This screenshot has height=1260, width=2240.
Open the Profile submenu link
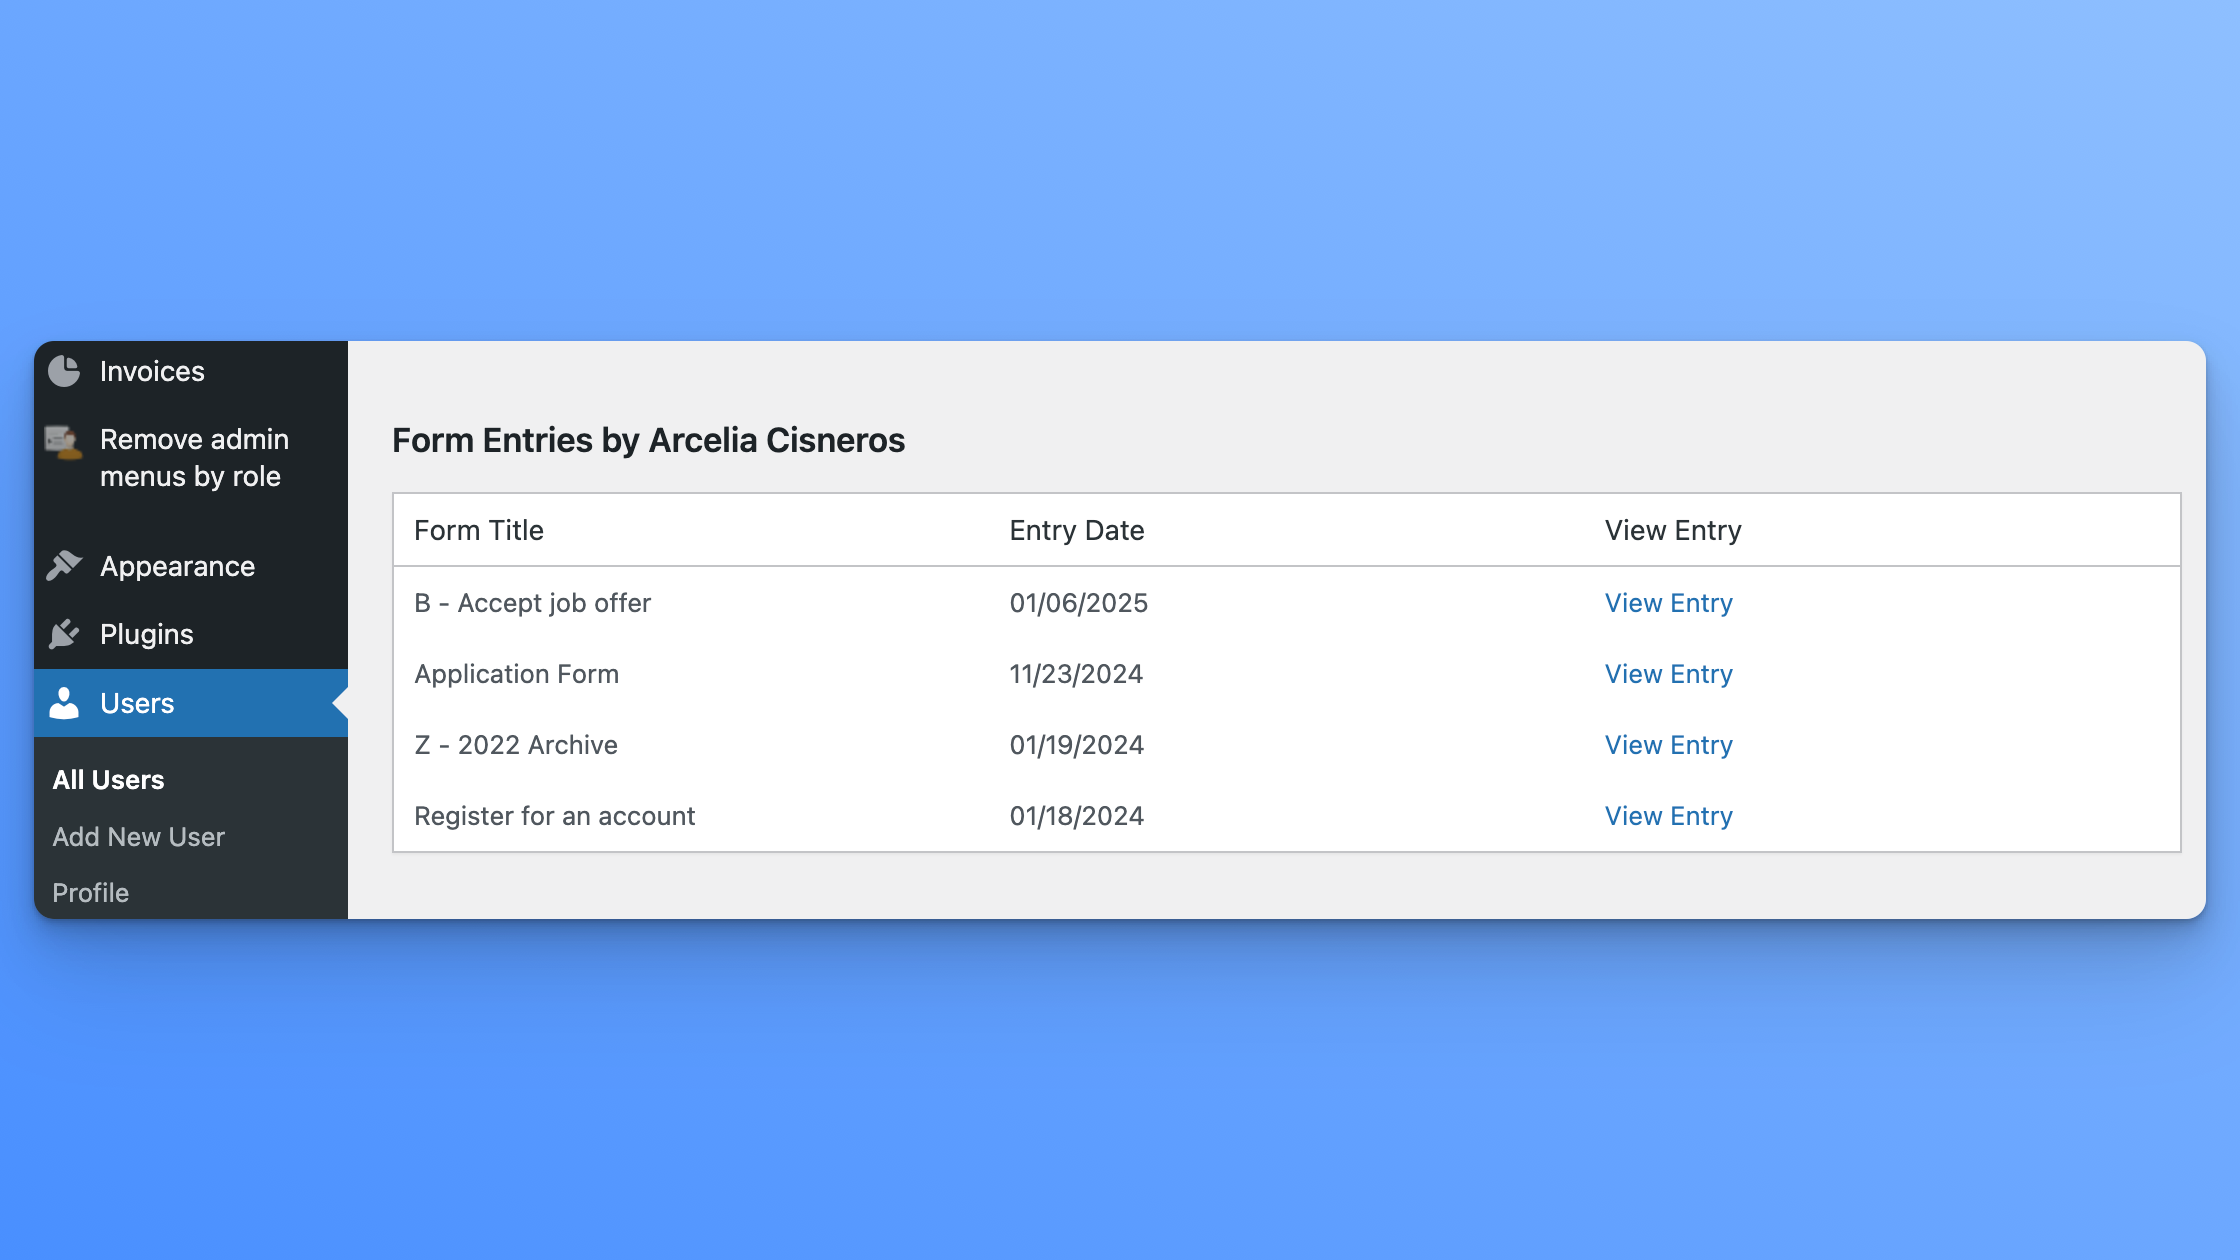click(x=90, y=893)
